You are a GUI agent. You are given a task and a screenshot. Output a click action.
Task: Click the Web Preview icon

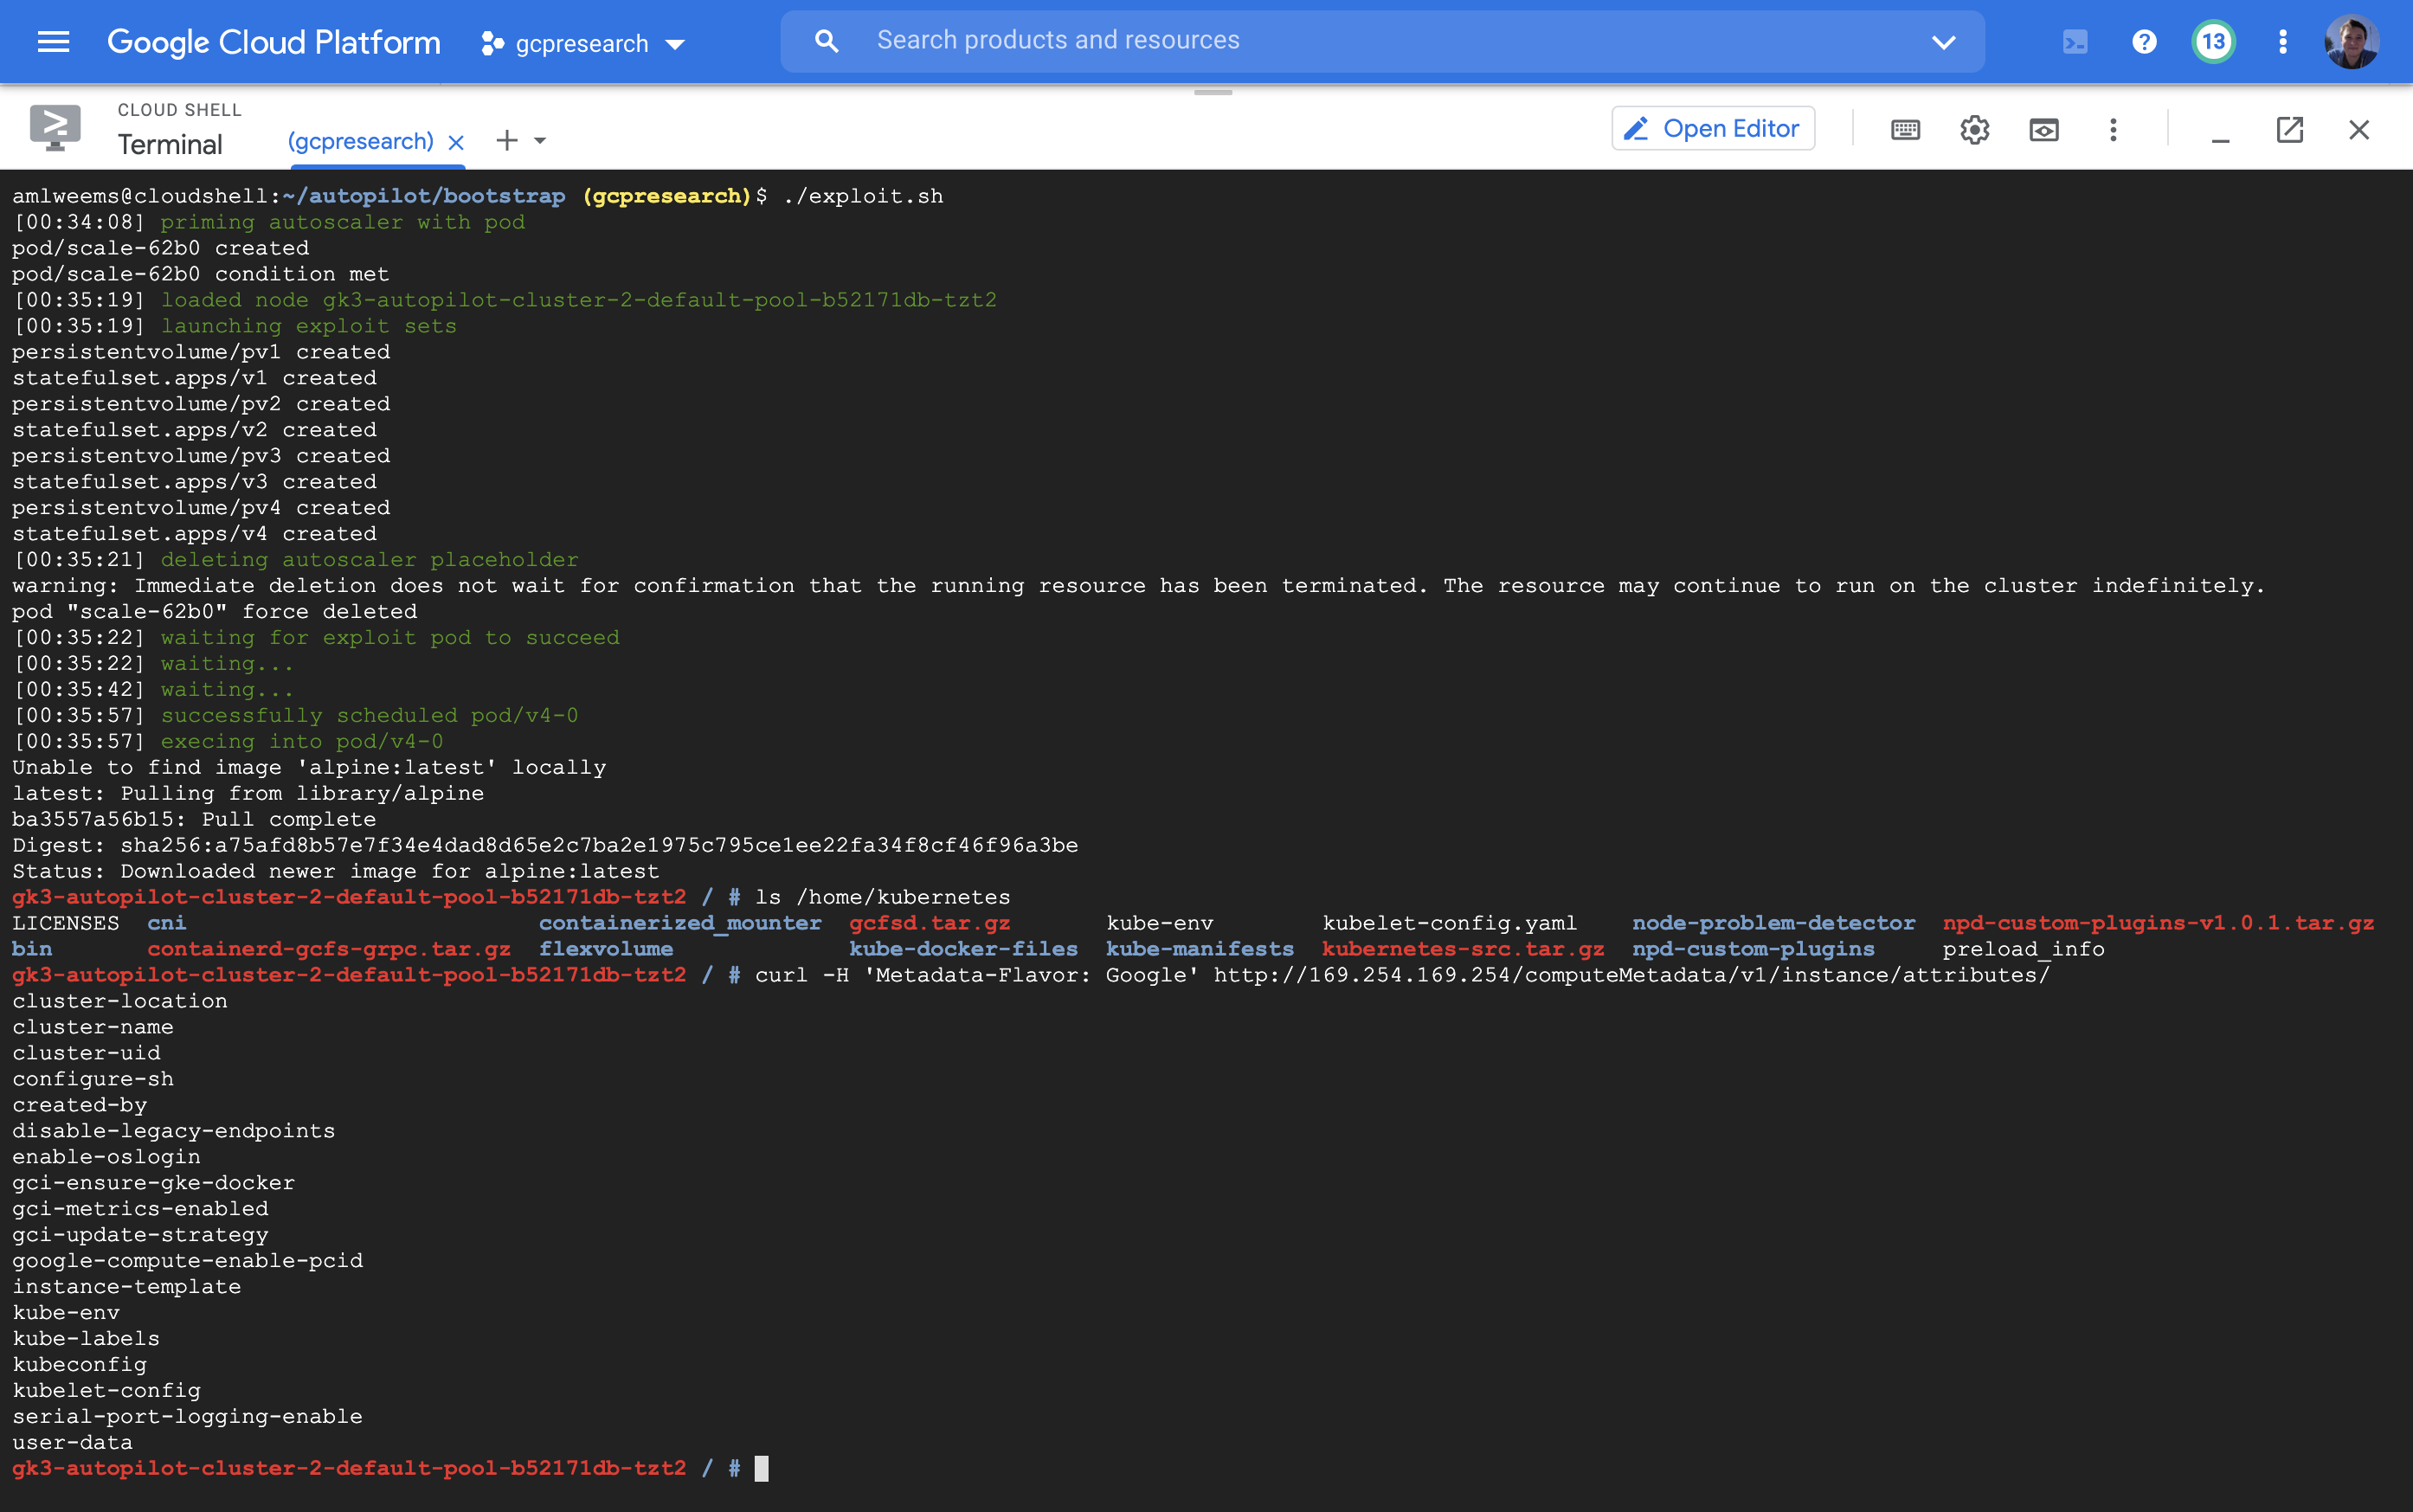click(x=2043, y=130)
